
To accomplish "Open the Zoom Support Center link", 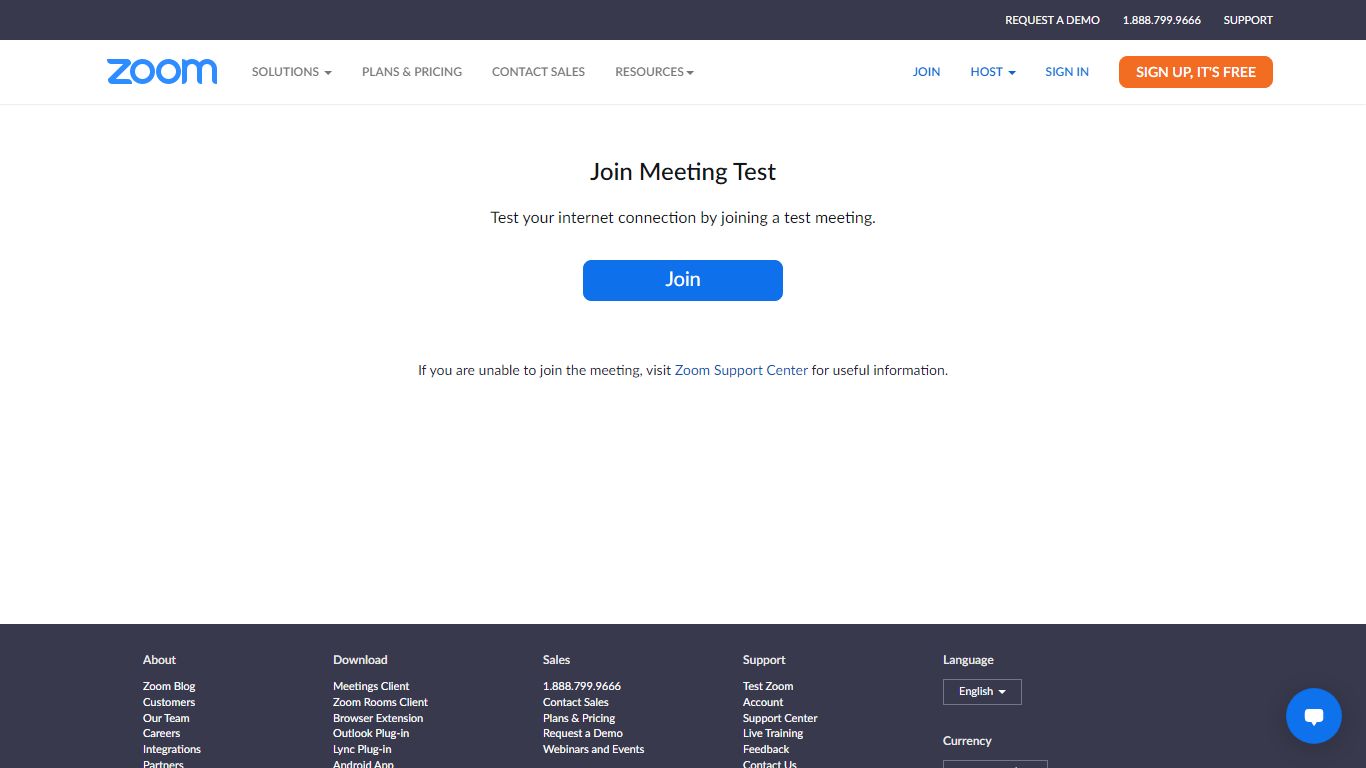I will (741, 370).
